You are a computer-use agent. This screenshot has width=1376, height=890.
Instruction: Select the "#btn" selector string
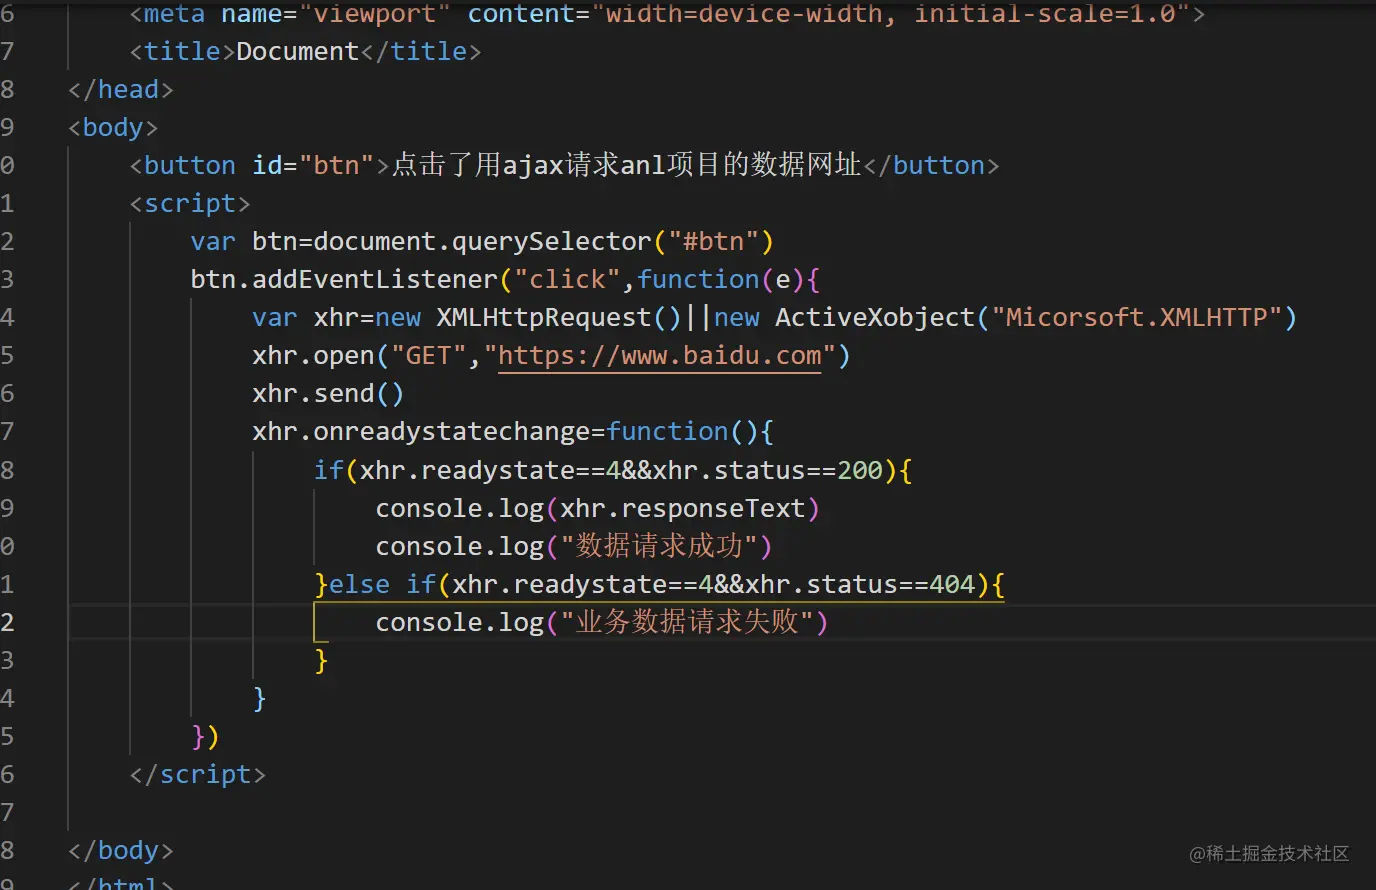click(714, 241)
